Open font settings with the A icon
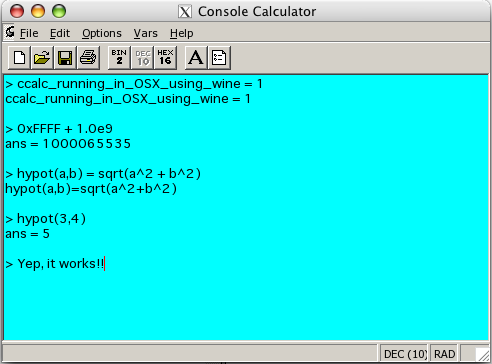 pyautogui.click(x=196, y=58)
